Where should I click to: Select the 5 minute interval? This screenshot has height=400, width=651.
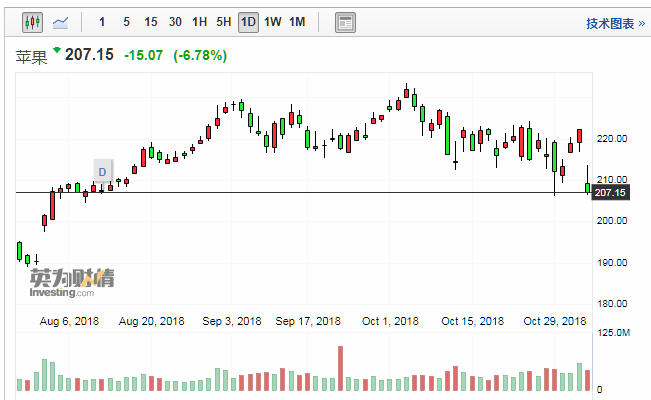(126, 21)
